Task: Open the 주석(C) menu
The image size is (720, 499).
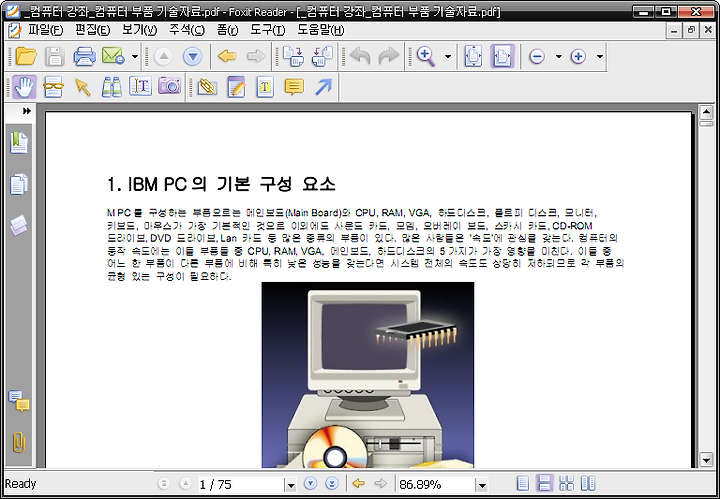Action: [x=186, y=30]
